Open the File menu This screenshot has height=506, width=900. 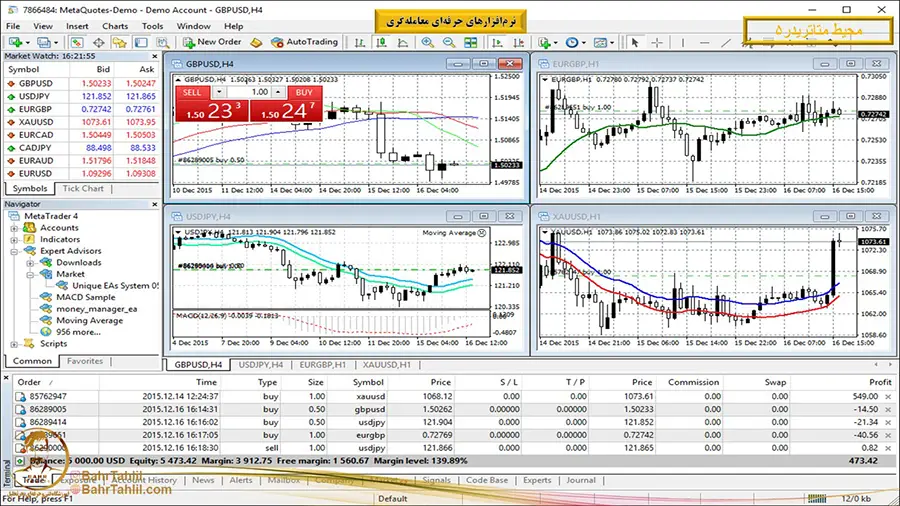pos(13,26)
